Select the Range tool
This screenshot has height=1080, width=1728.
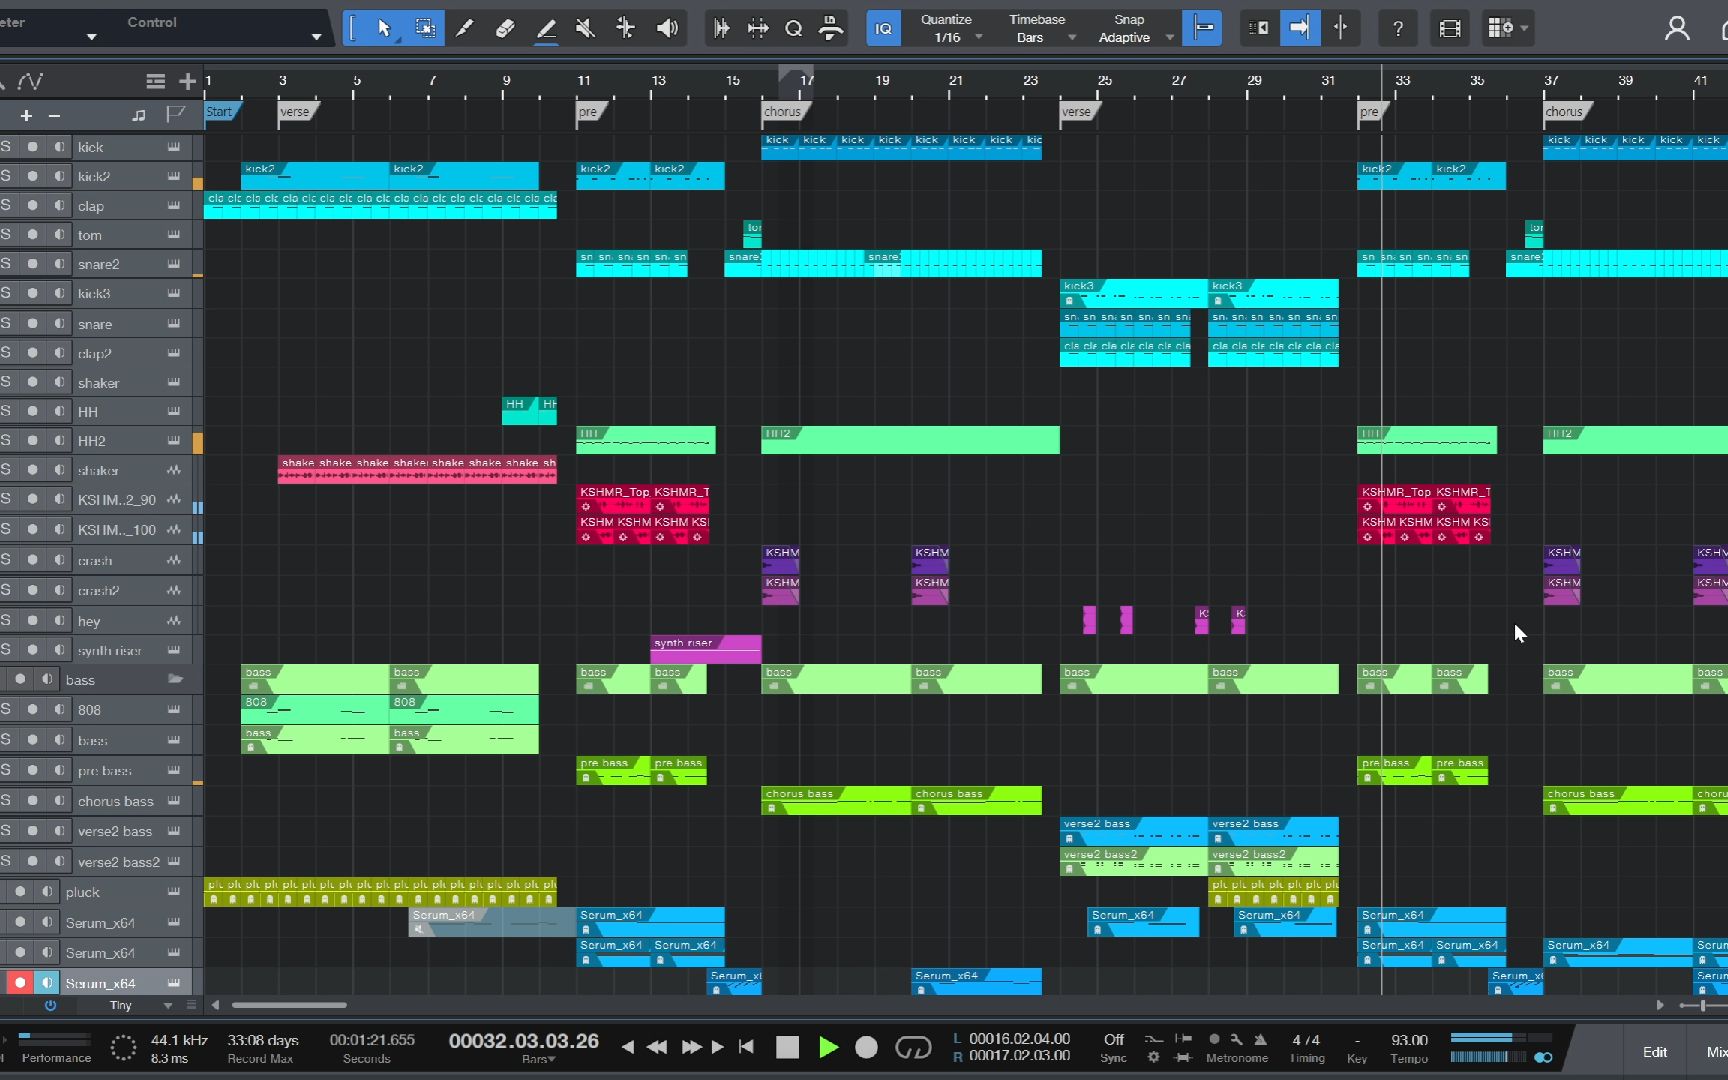[x=425, y=28]
